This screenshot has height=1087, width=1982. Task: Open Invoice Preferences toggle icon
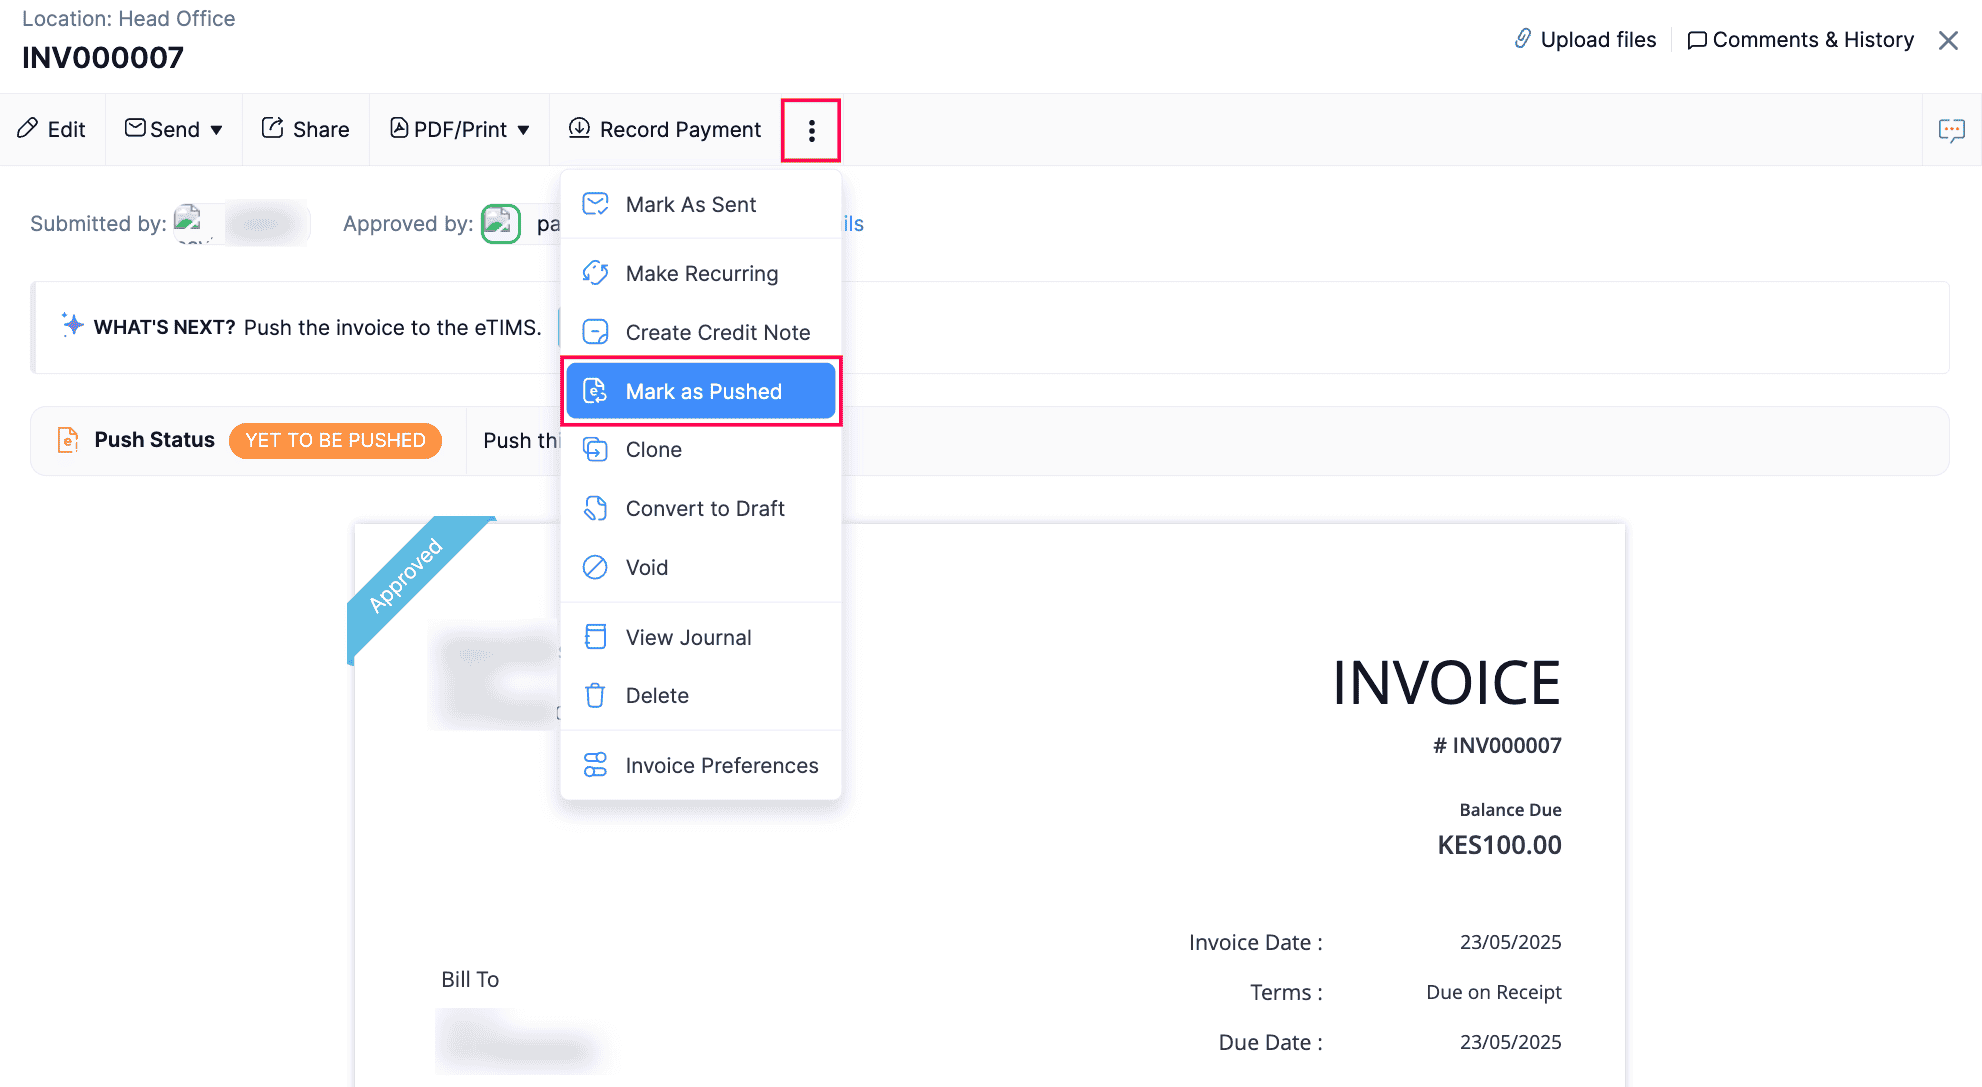[x=595, y=766]
